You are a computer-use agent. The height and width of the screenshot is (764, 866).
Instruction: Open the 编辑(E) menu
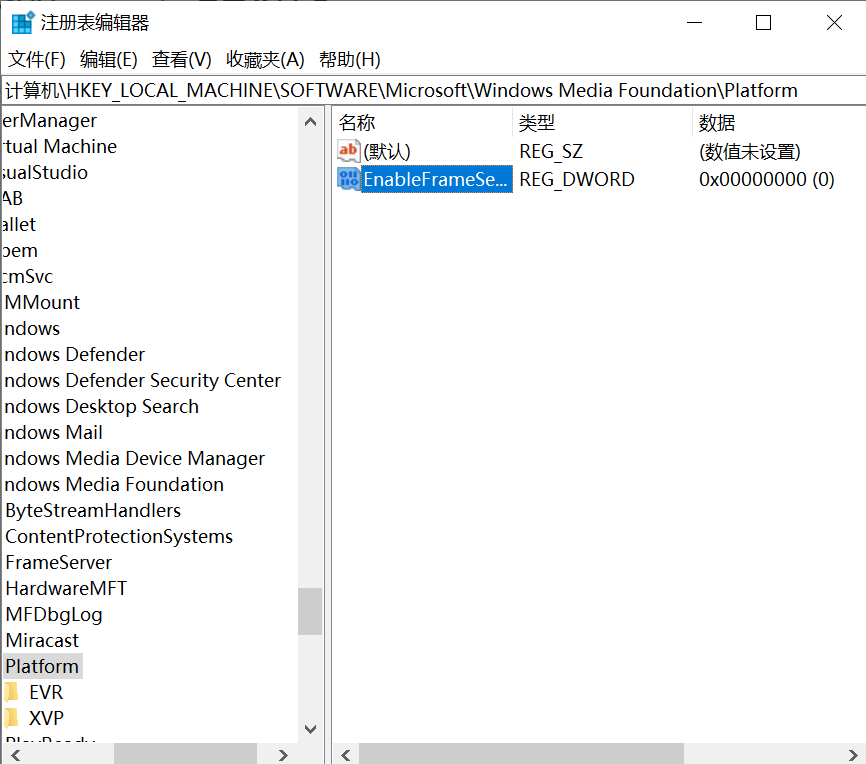[x=108, y=59]
